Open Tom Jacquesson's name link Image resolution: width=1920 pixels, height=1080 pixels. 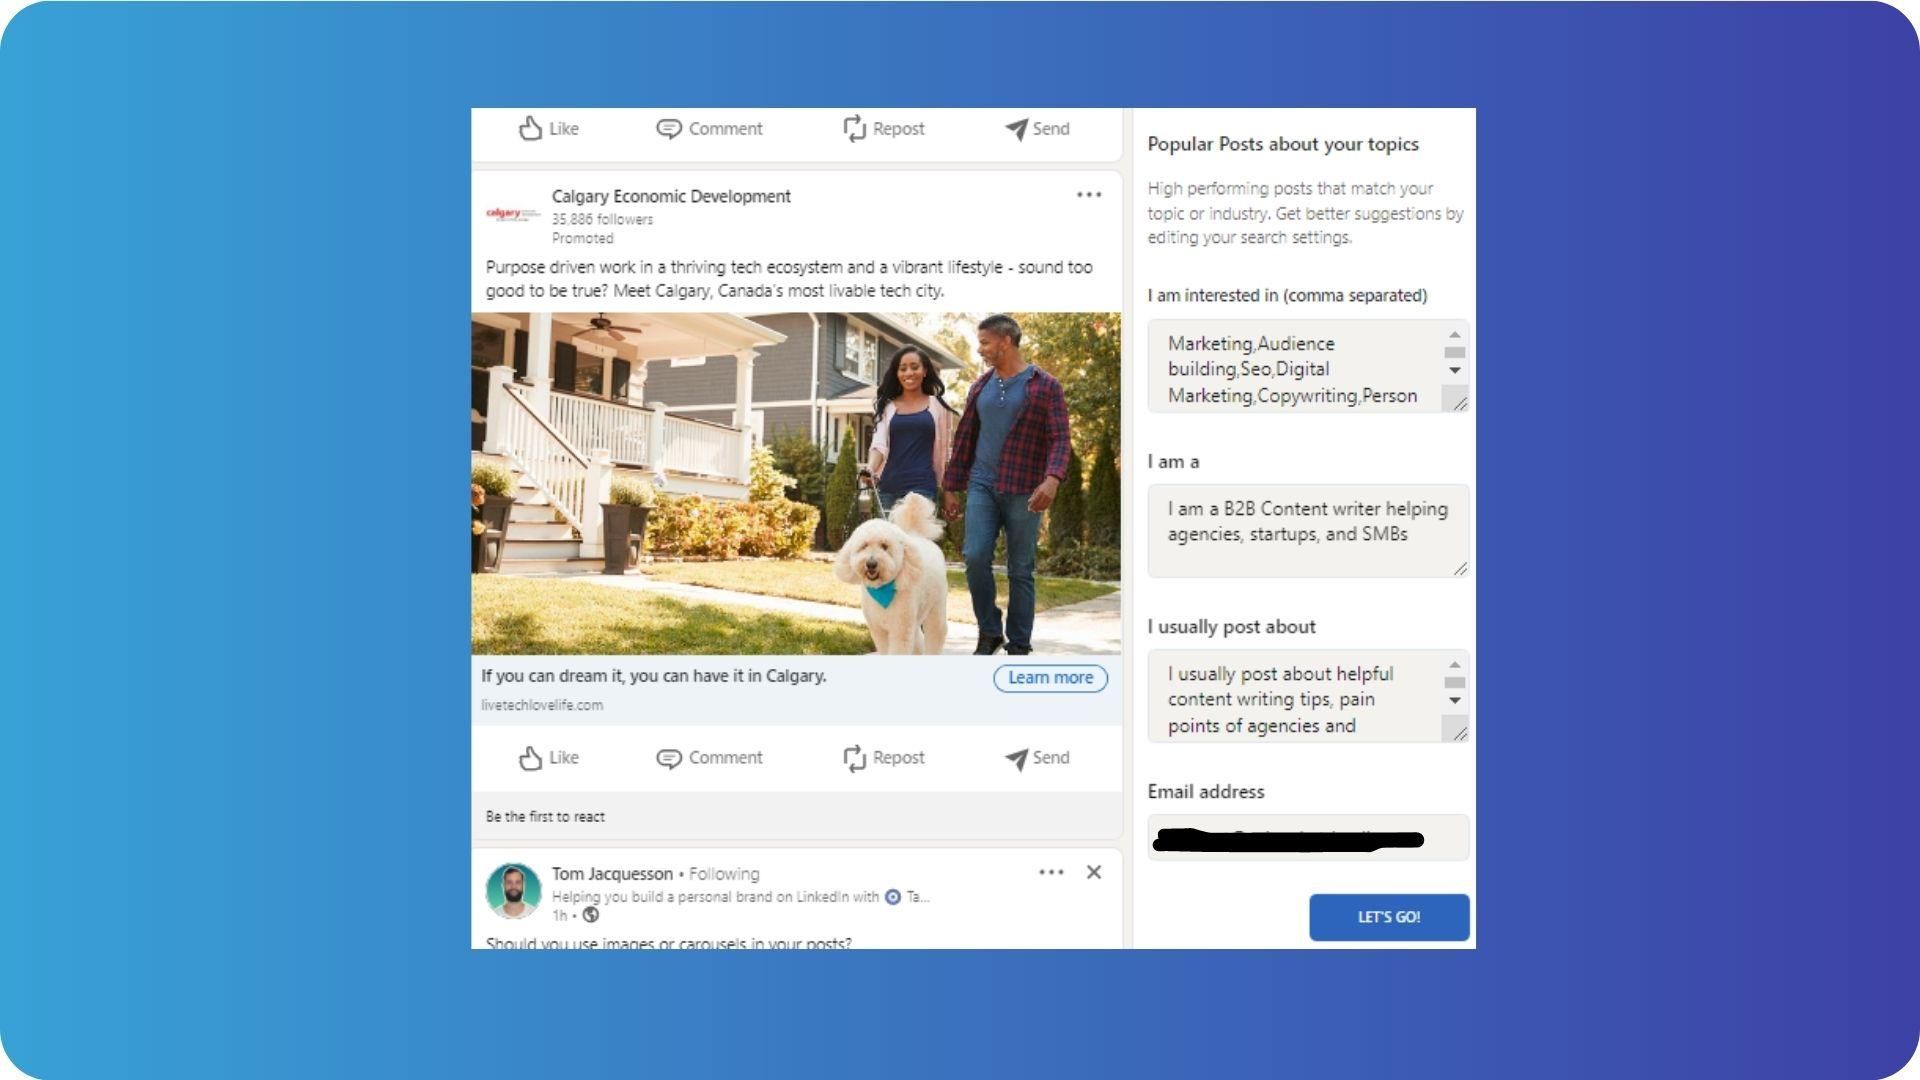[x=612, y=874]
